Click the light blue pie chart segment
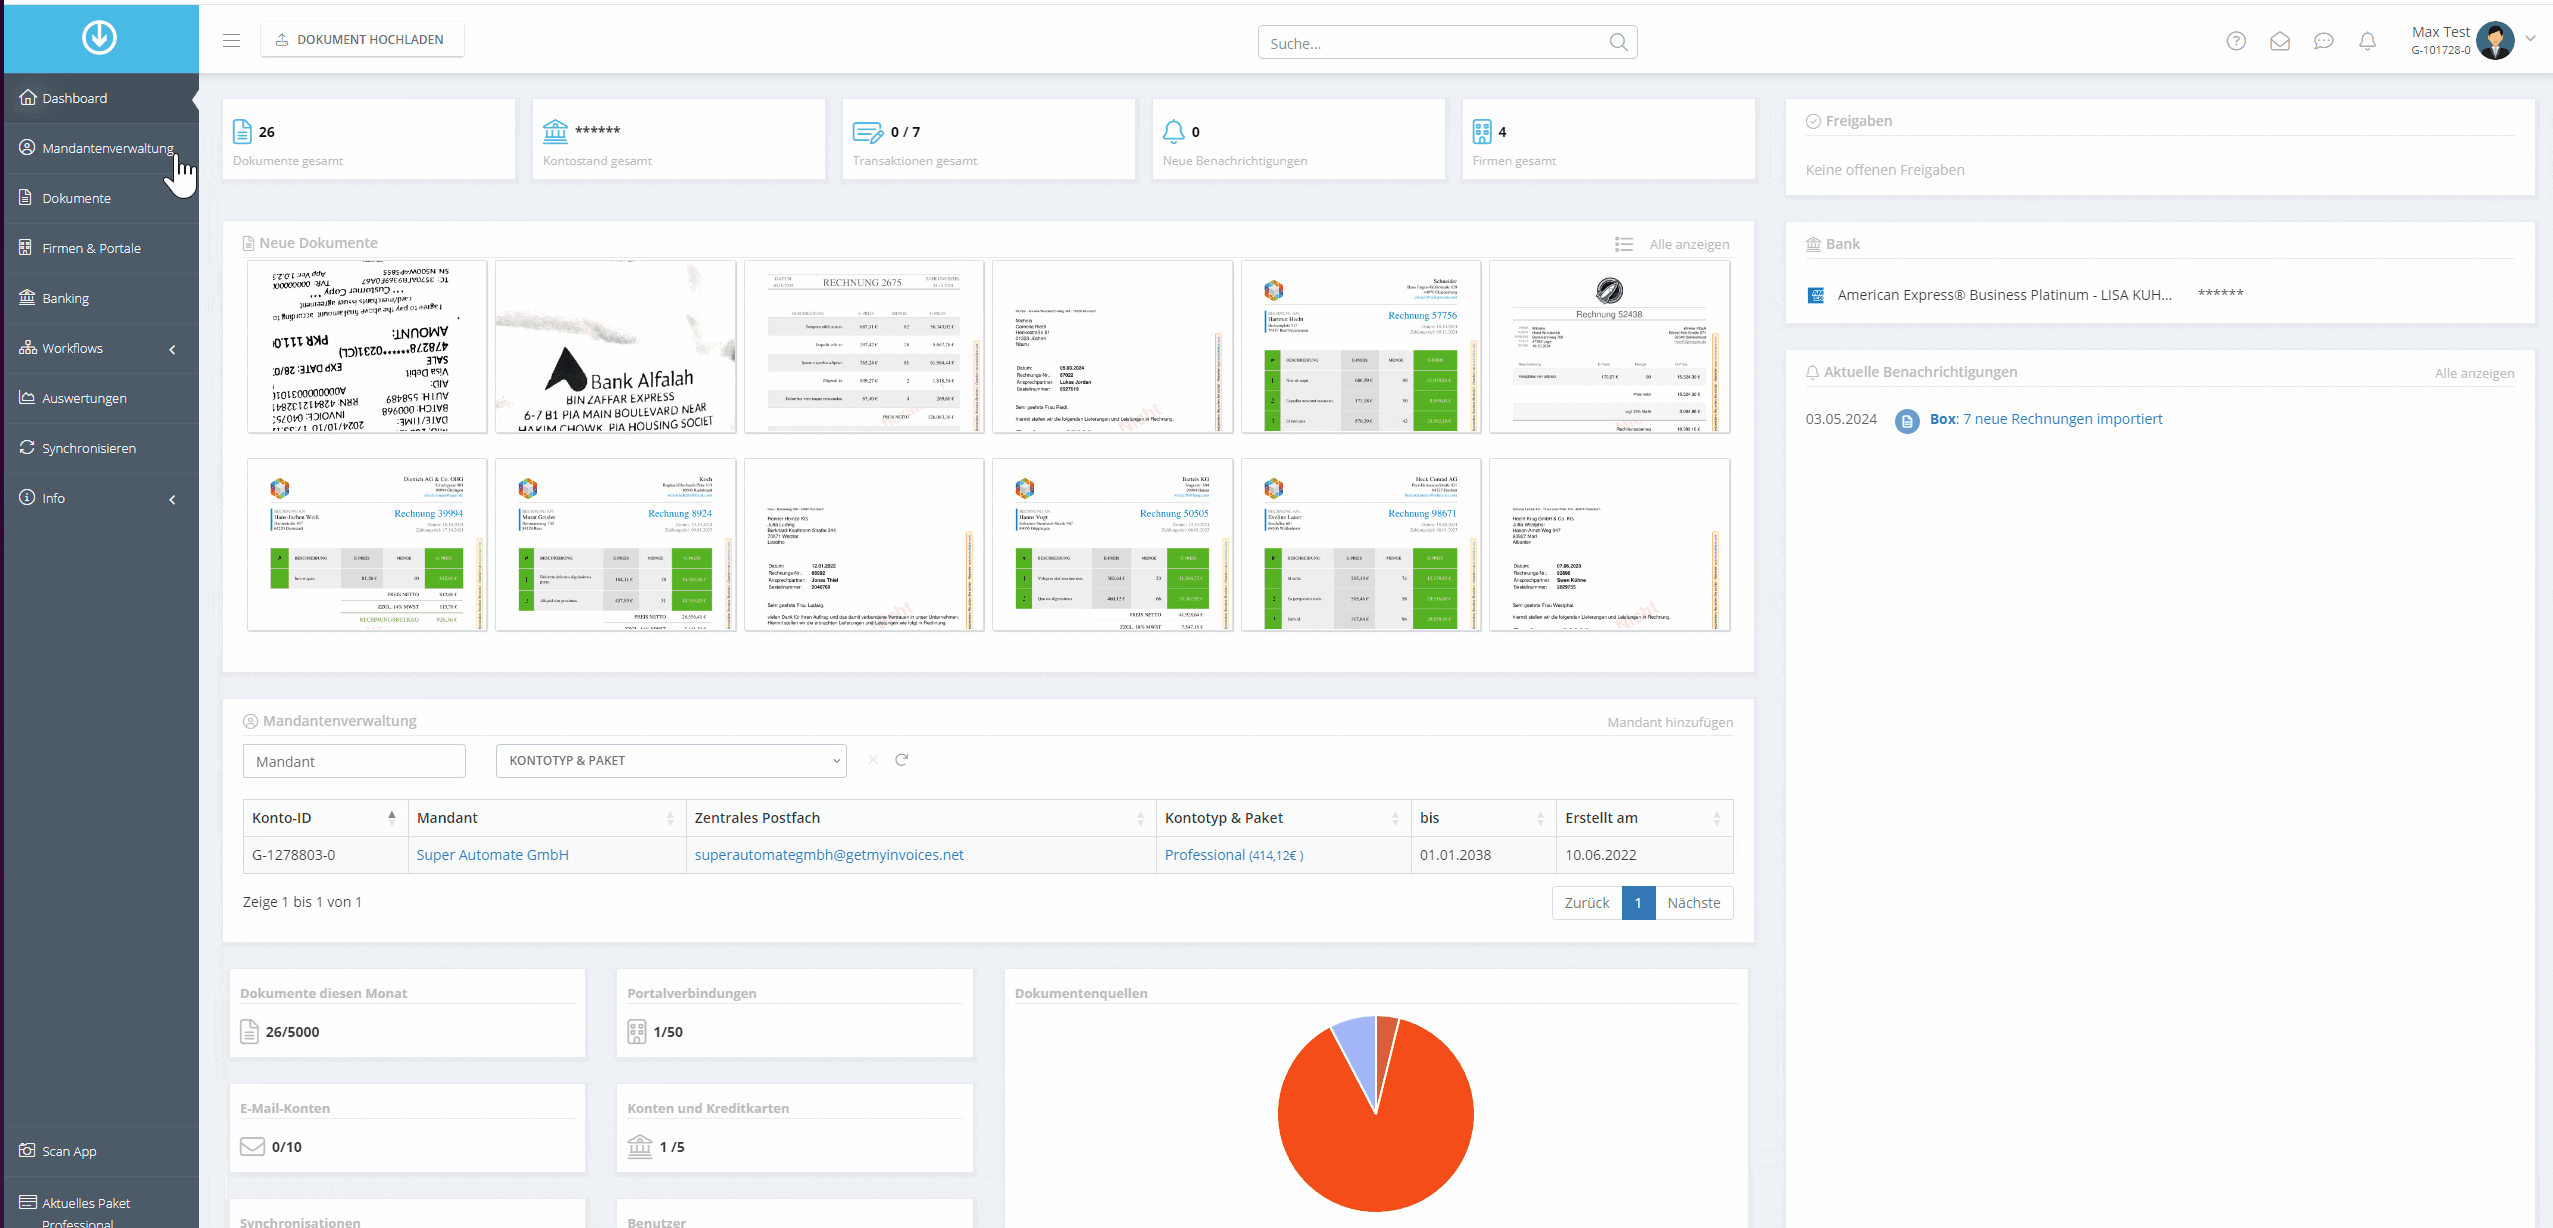Image resolution: width=2553 pixels, height=1228 pixels. tap(1358, 1048)
